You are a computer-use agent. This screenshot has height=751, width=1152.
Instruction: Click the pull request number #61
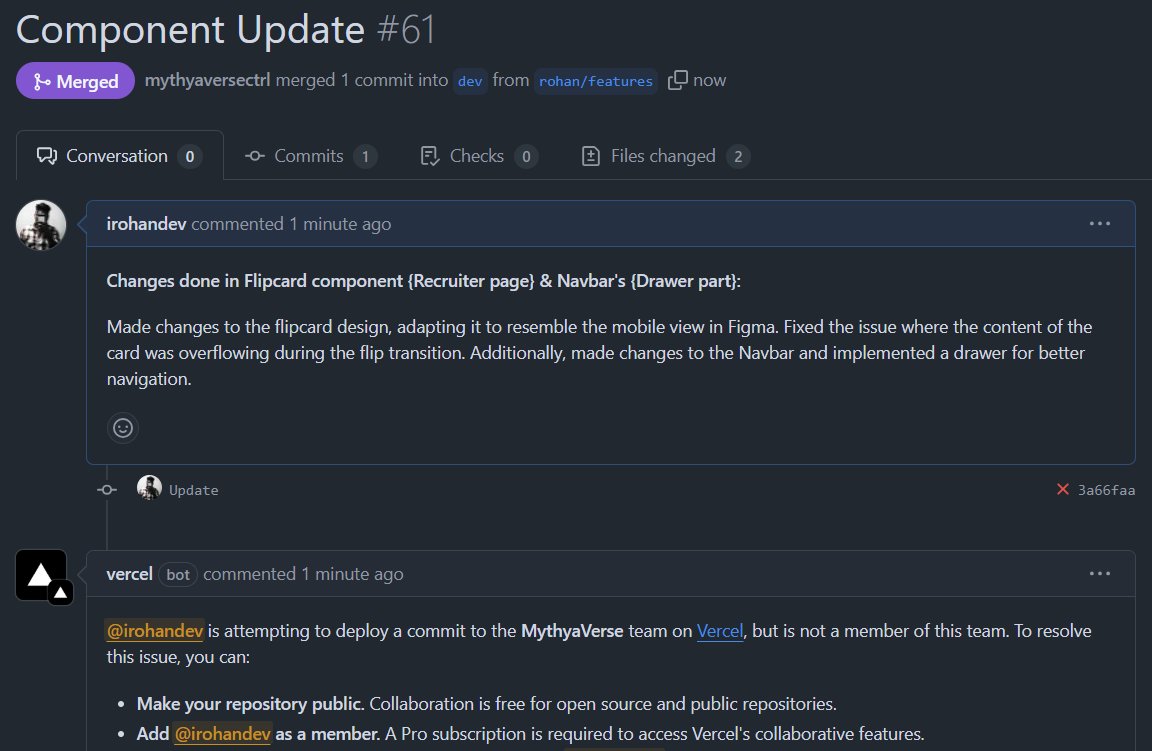(406, 29)
